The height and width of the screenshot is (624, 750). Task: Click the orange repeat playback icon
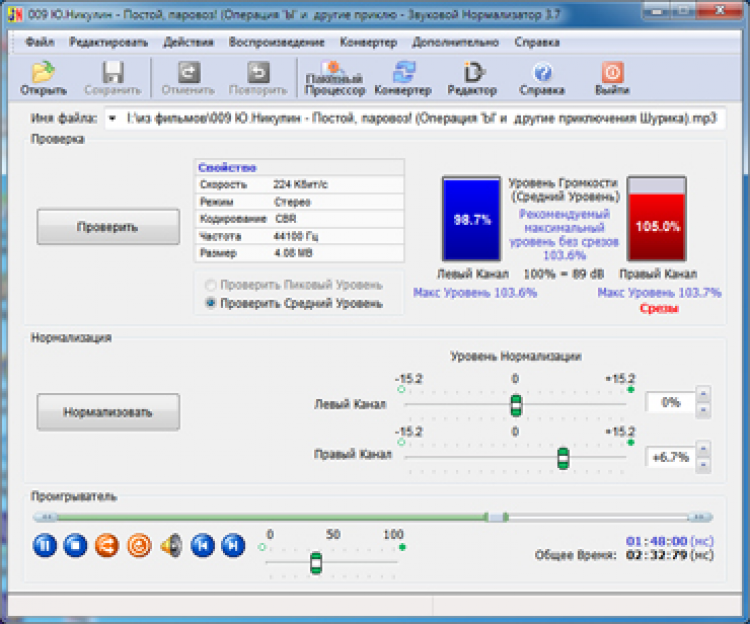(139, 546)
